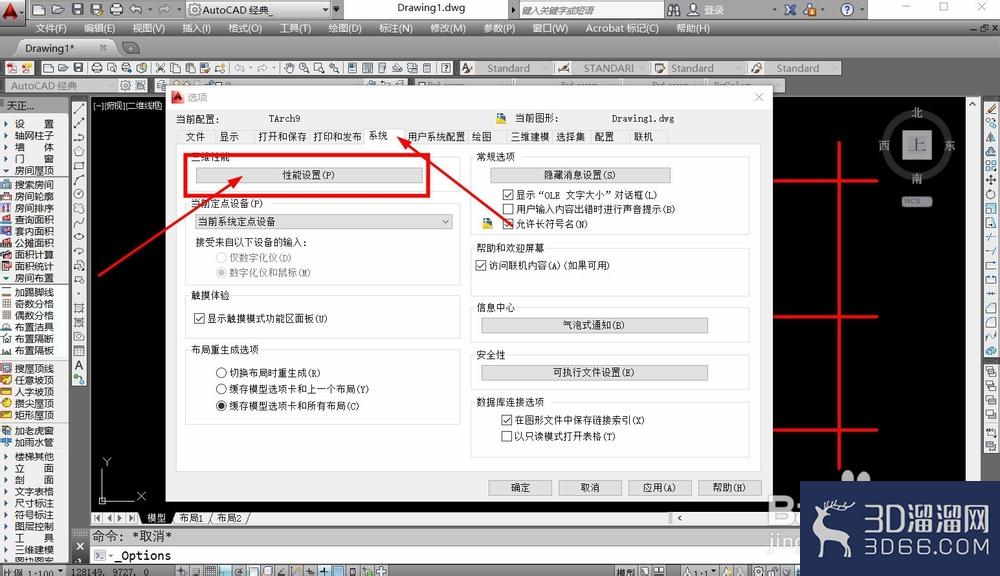The image size is (1000, 576).
Task: Click the binoculars search icon in title bar
Action: 673,10
